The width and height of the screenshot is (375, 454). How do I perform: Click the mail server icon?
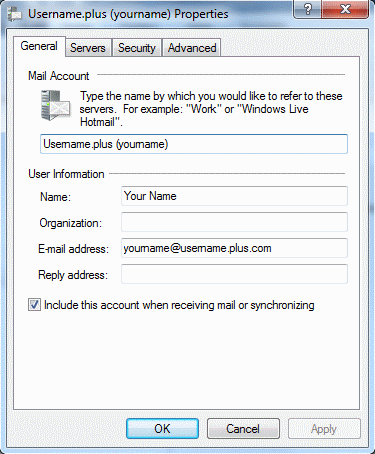pyautogui.click(x=55, y=105)
